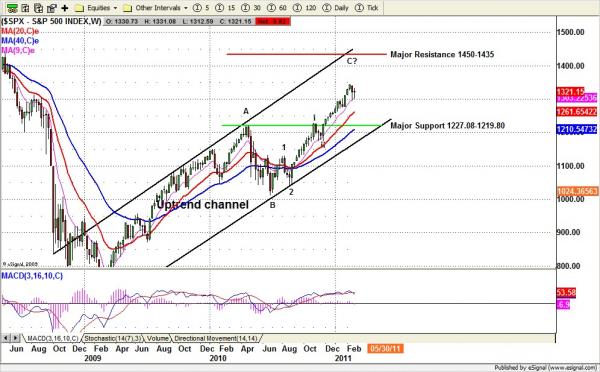Click the green major support horizontal line

tap(301, 125)
